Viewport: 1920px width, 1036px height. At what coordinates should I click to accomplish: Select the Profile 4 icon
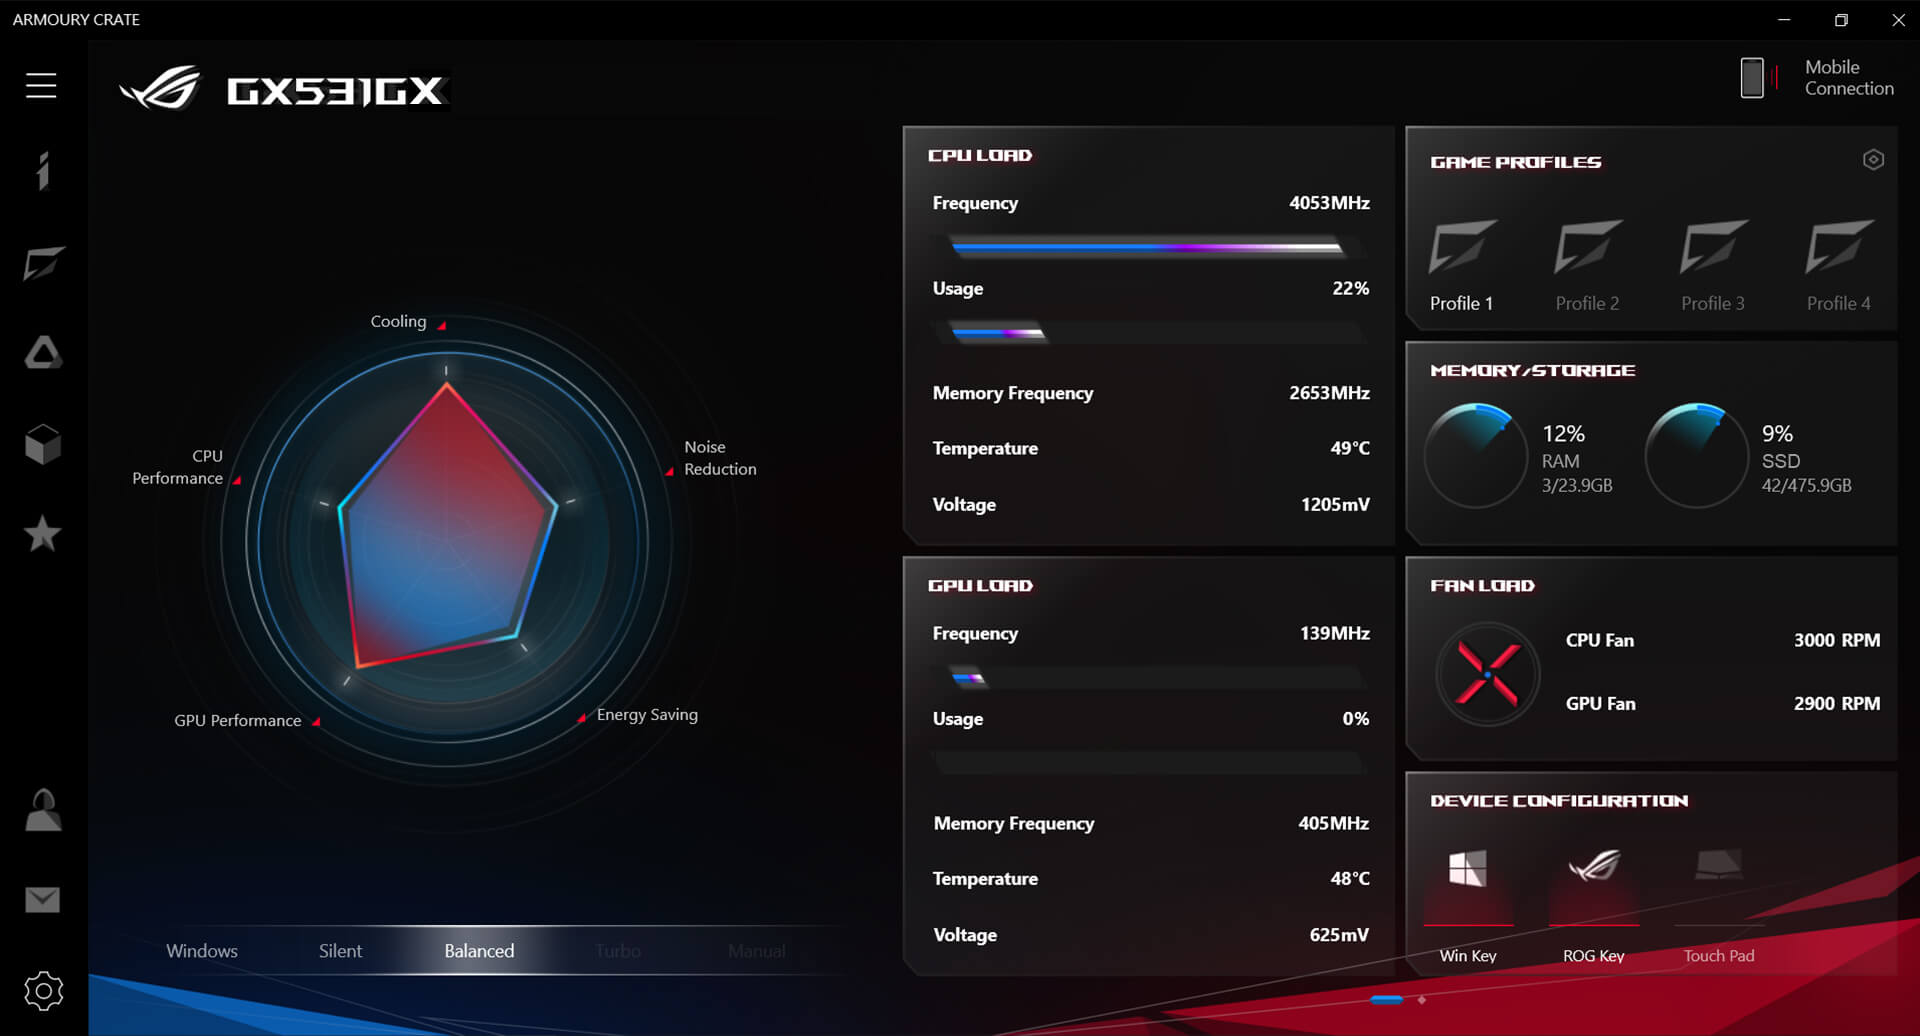coord(1839,246)
